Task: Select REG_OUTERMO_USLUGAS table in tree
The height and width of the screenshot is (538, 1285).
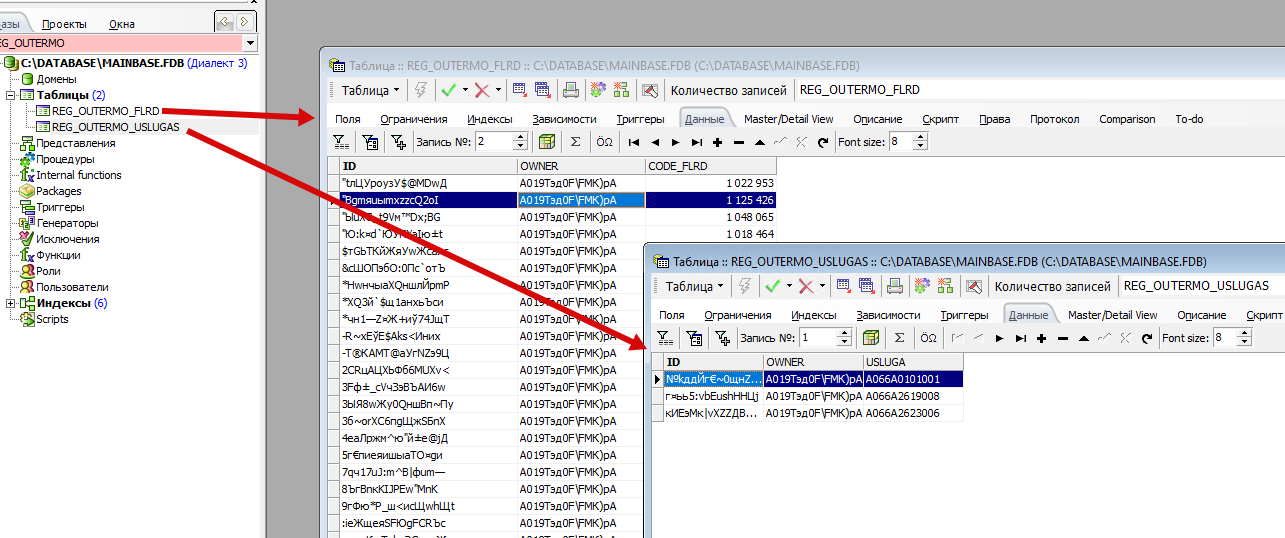Action: pos(115,127)
